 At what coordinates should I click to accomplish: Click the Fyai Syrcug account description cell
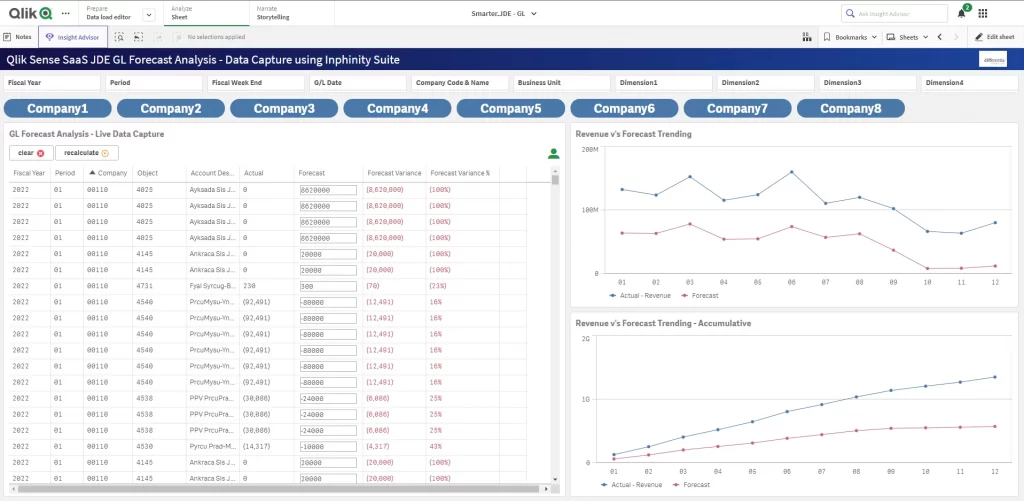(212, 286)
